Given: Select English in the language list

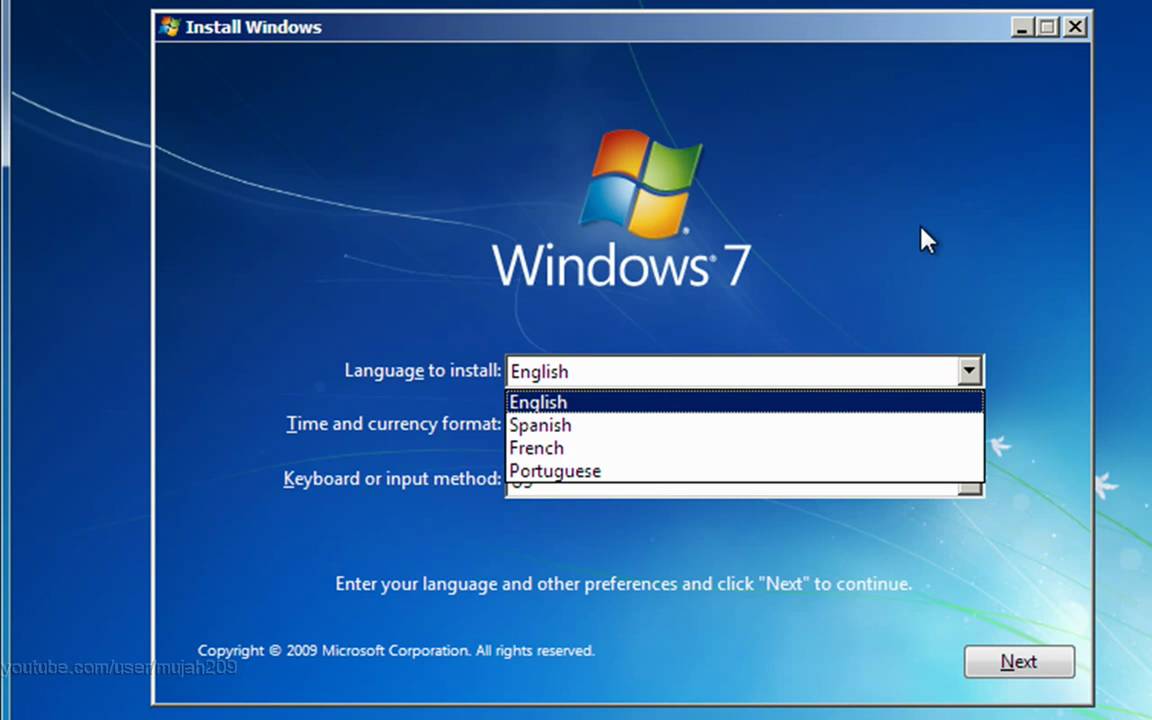Looking at the screenshot, I should (x=745, y=403).
